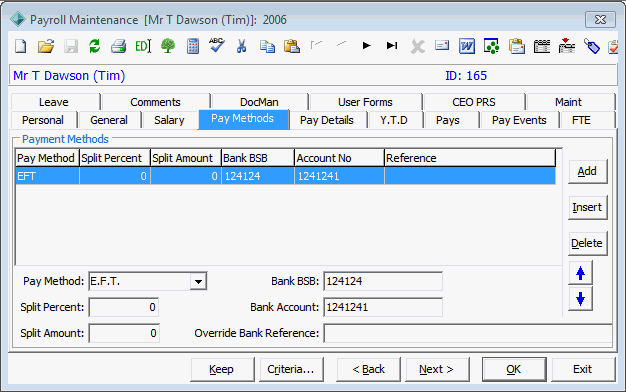Open the envelope card icon
Screen dimensions: 626x392
coord(442,46)
